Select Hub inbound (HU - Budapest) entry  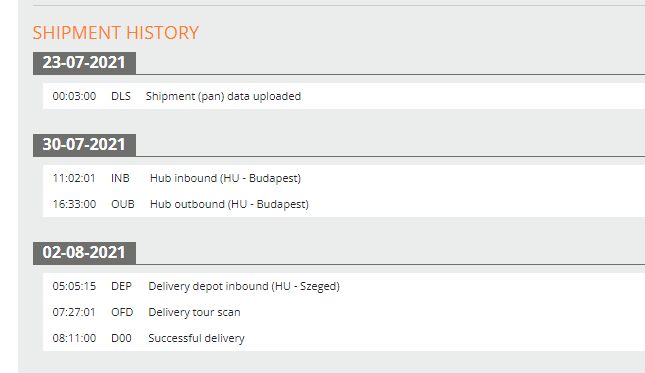(225, 178)
